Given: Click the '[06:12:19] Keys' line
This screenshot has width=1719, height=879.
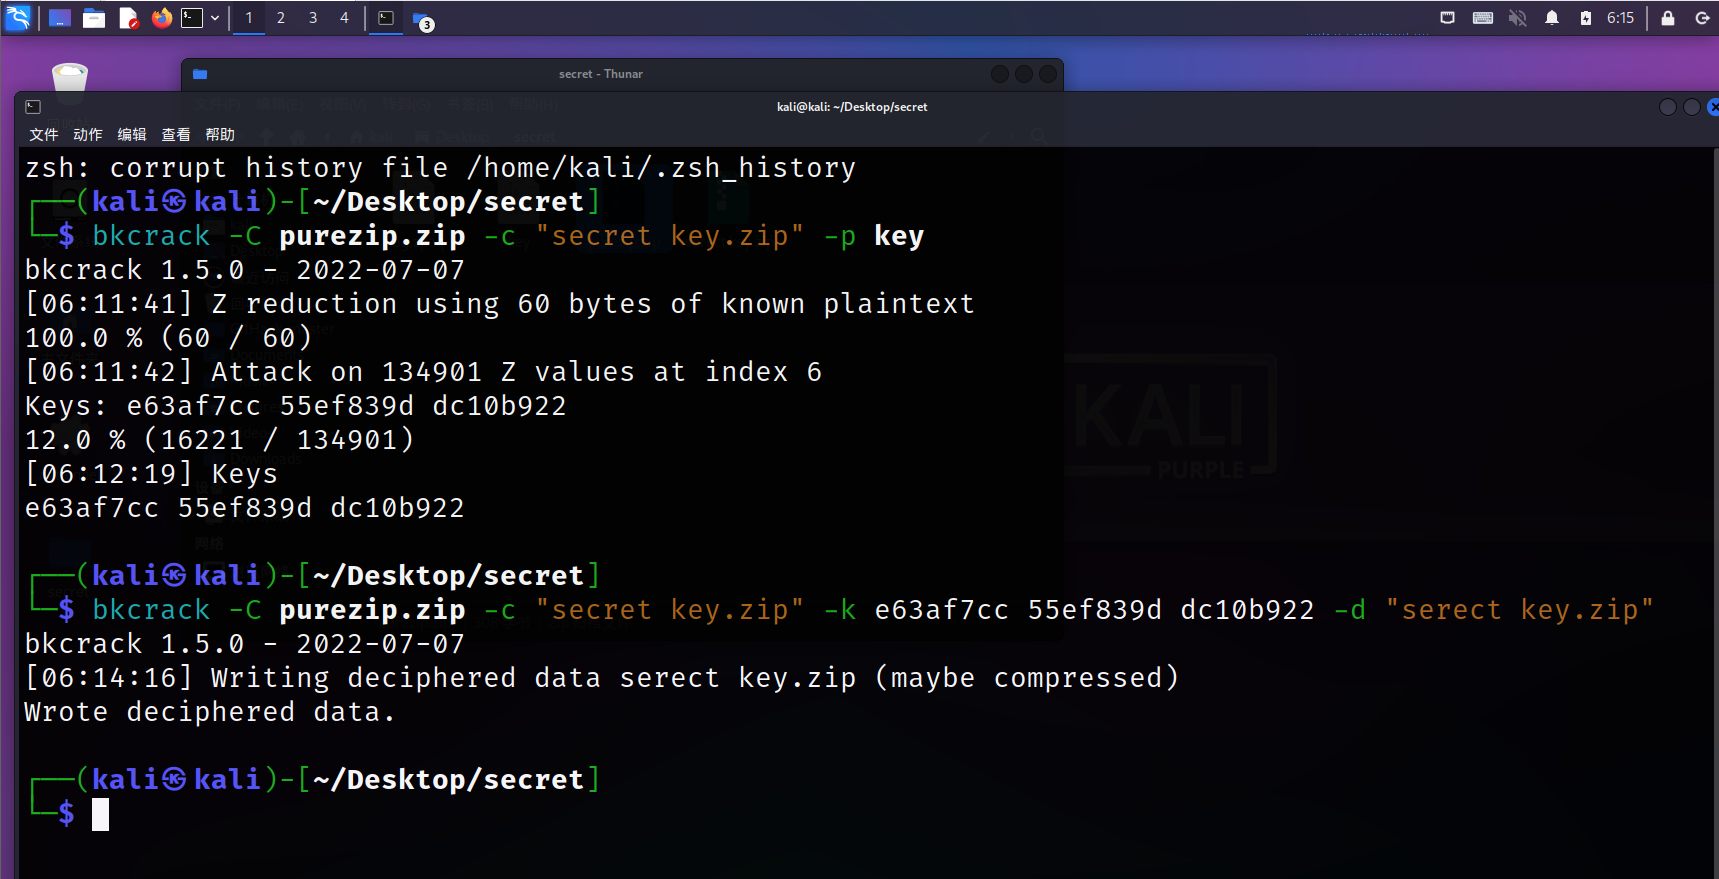Looking at the screenshot, I should 151,474.
